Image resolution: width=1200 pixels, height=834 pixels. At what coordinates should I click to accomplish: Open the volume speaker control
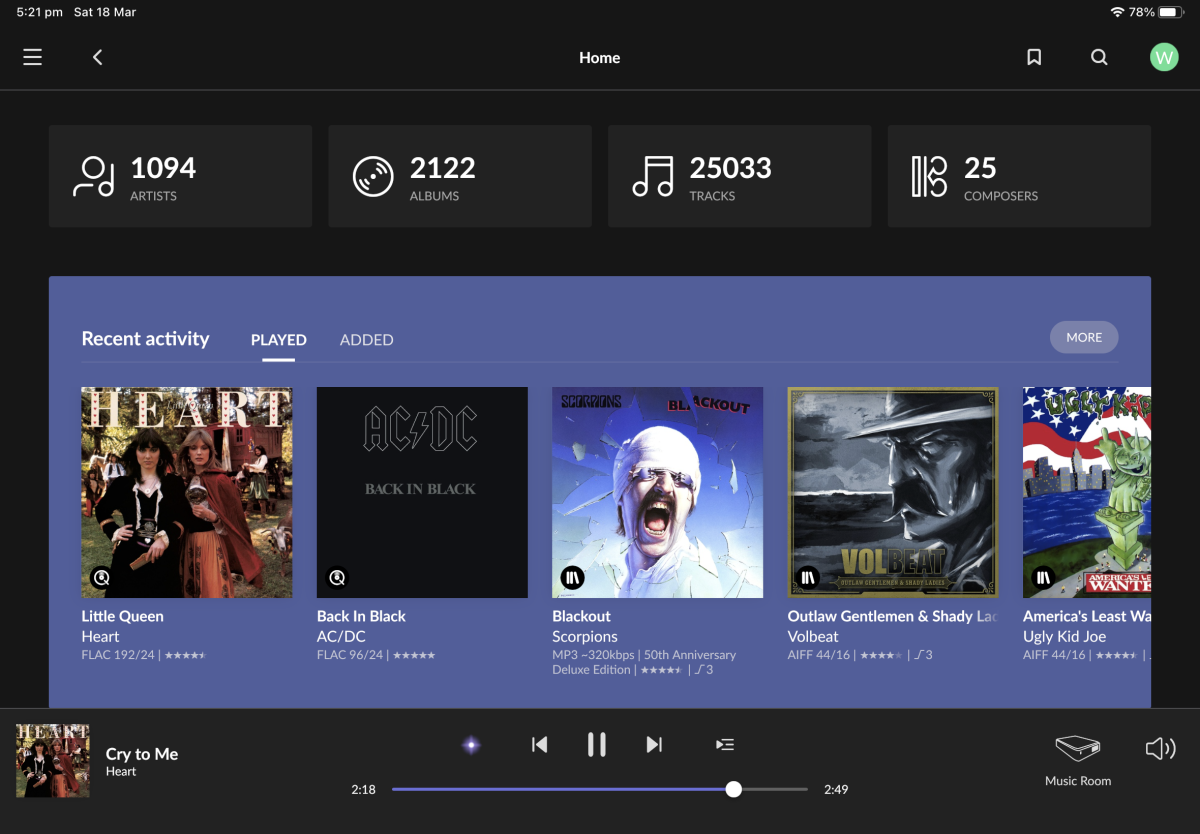point(1160,748)
